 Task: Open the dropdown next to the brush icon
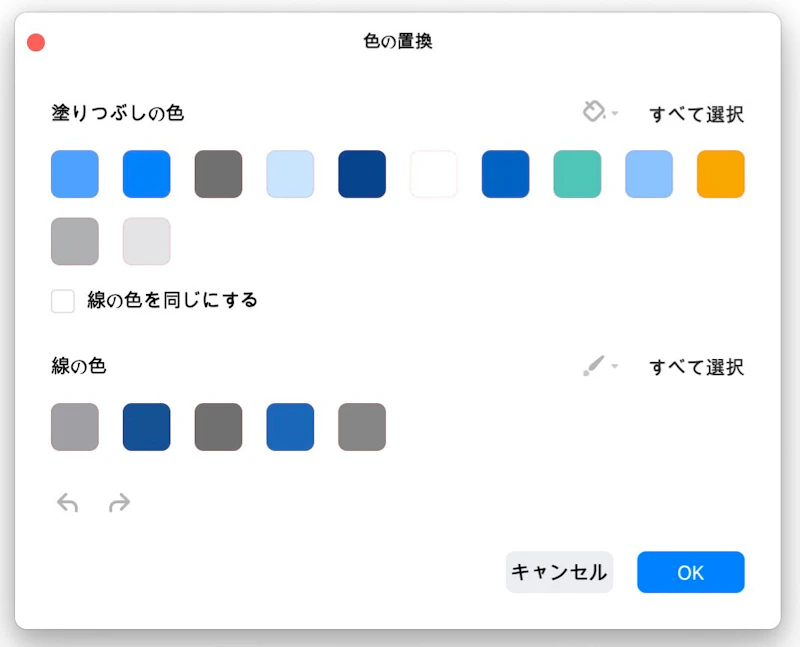pos(613,366)
